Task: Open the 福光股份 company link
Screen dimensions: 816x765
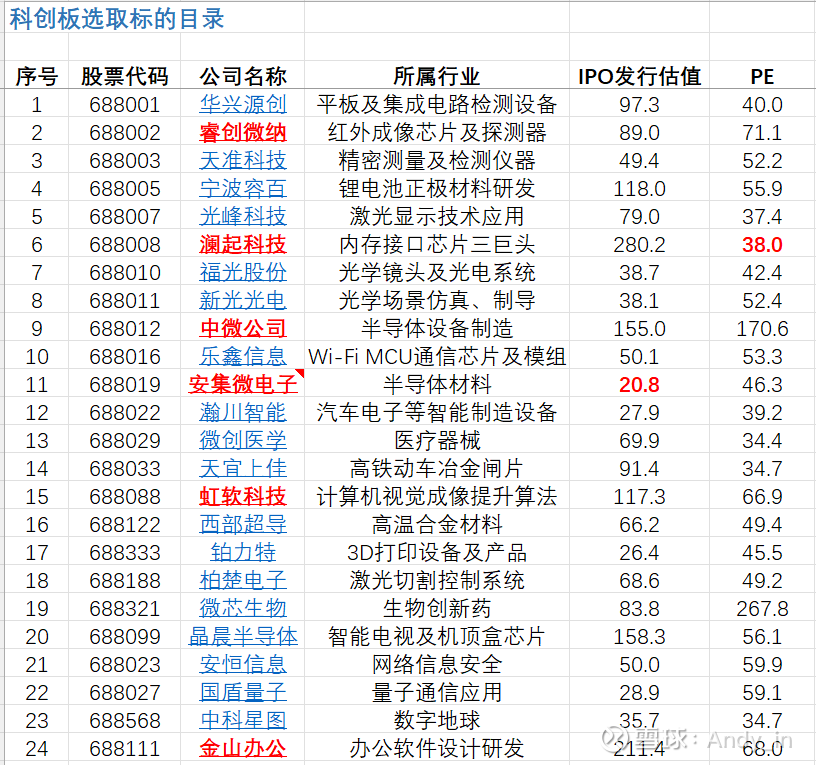Action: pos(243,273)
